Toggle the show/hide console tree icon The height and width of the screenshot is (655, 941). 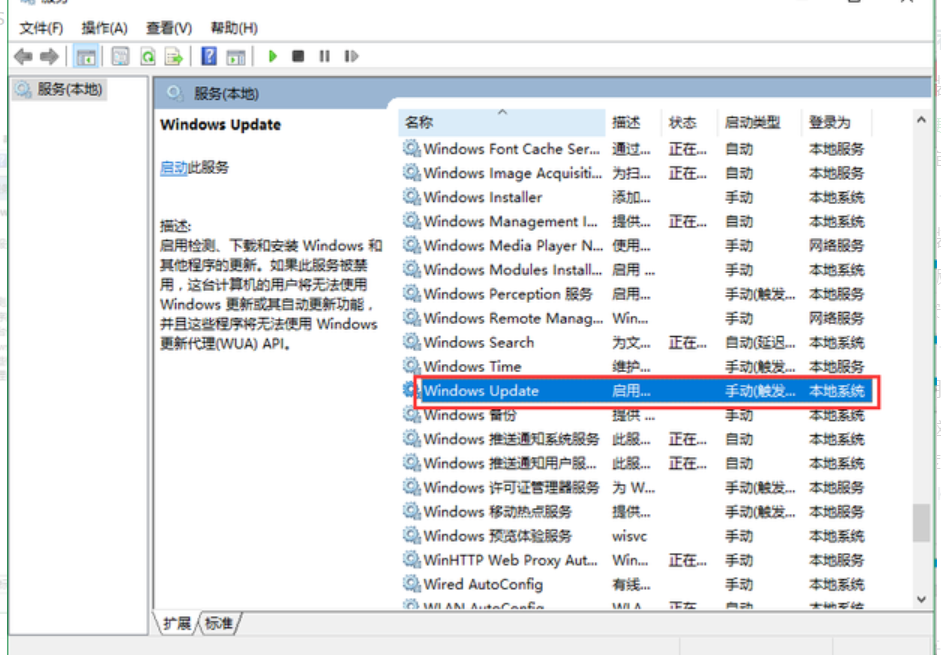(x=87, y=57)
